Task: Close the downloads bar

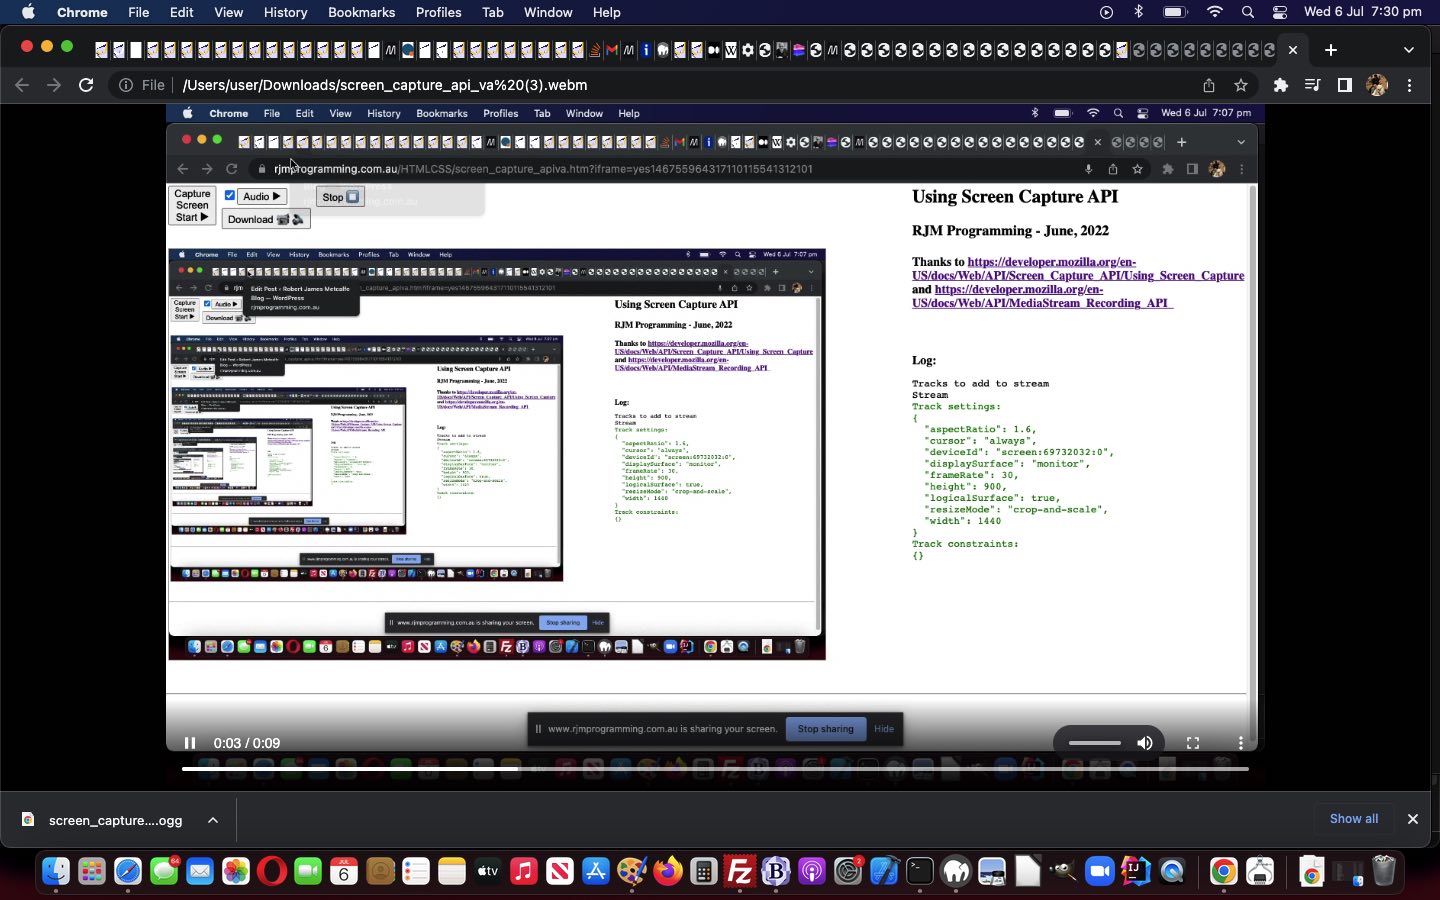Action: pos(1413,819)
